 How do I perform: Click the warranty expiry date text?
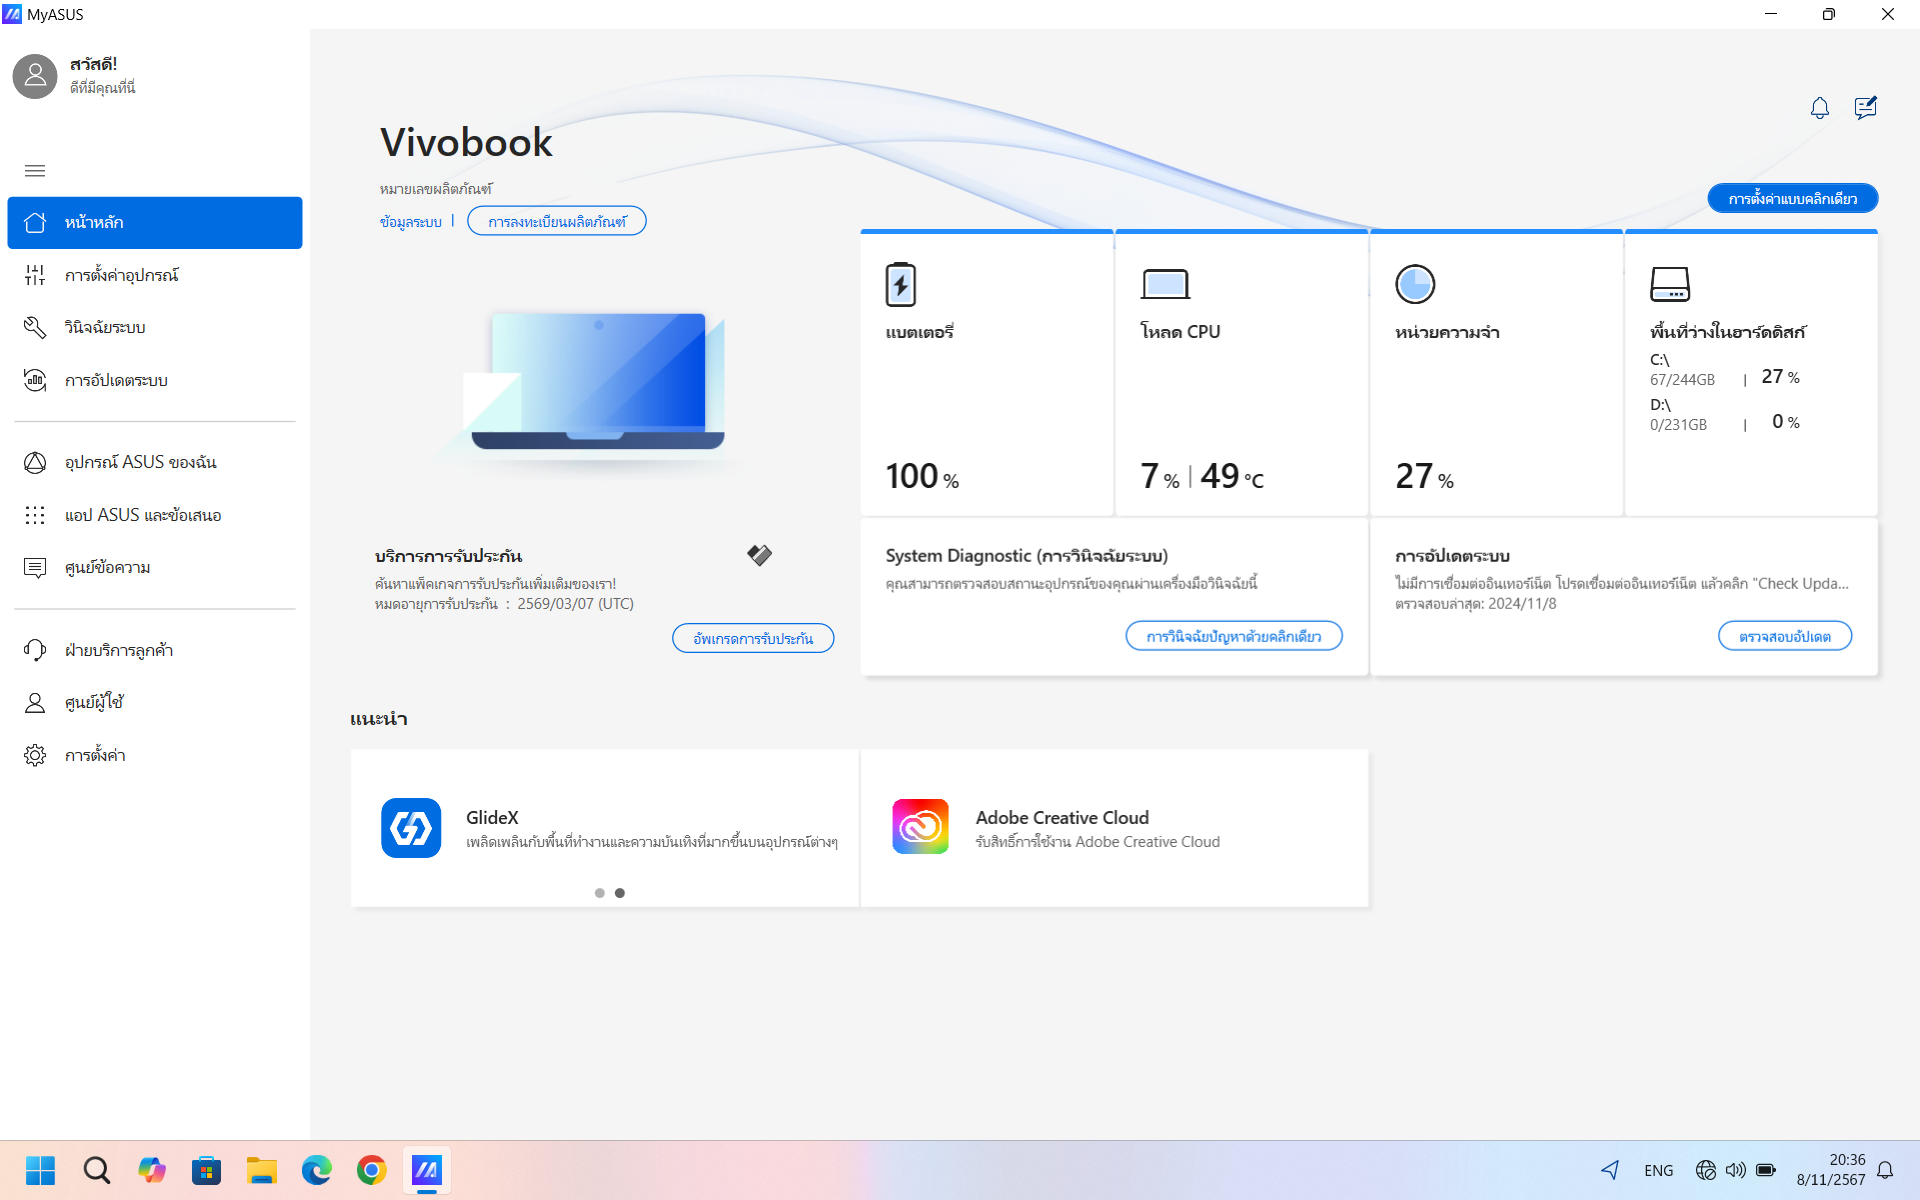coord(504,604)
